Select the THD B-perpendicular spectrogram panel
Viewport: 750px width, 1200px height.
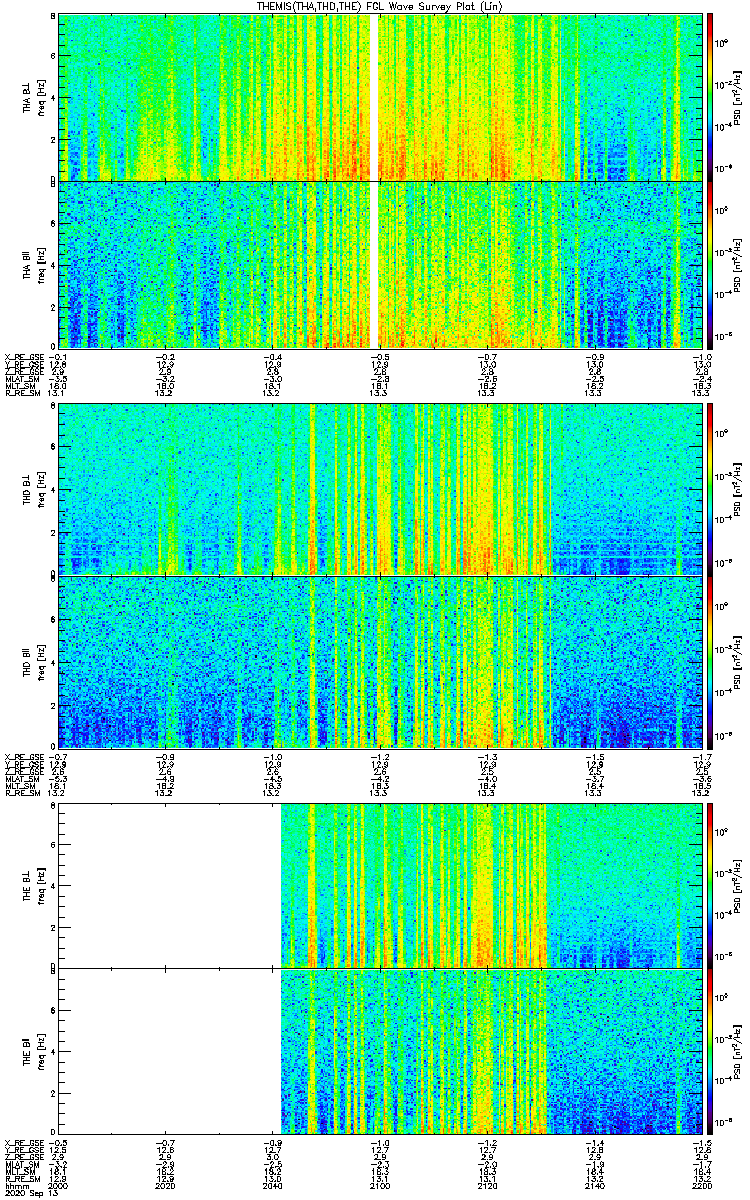coord(380,489)
